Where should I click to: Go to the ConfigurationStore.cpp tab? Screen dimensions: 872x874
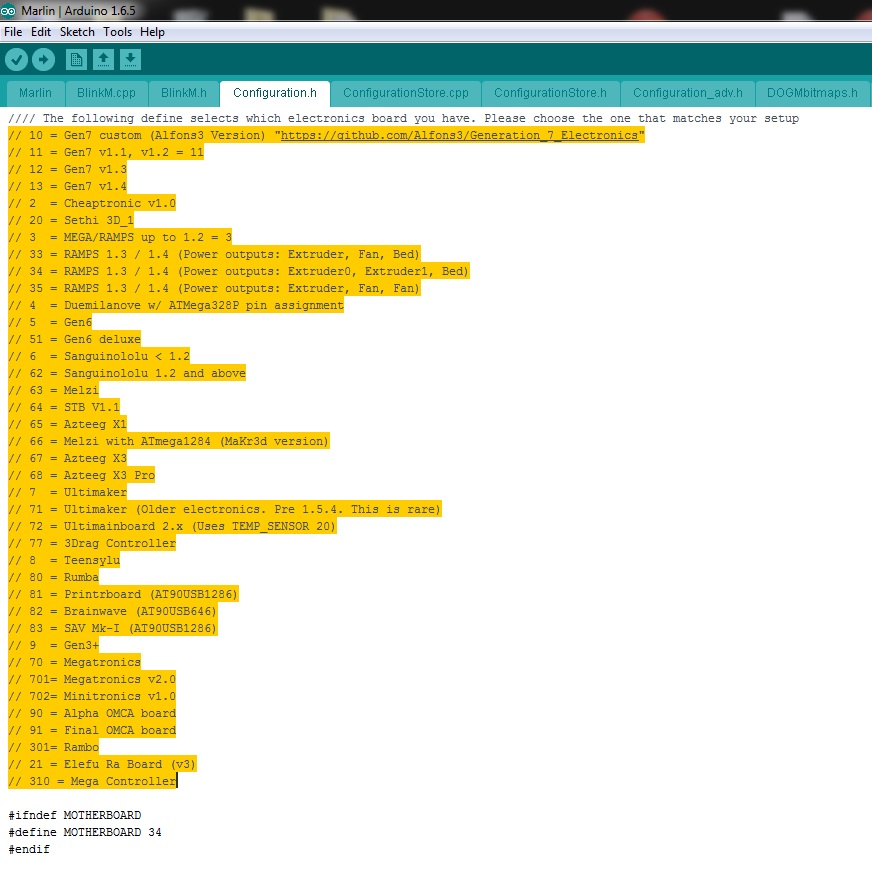coord(405,93)
